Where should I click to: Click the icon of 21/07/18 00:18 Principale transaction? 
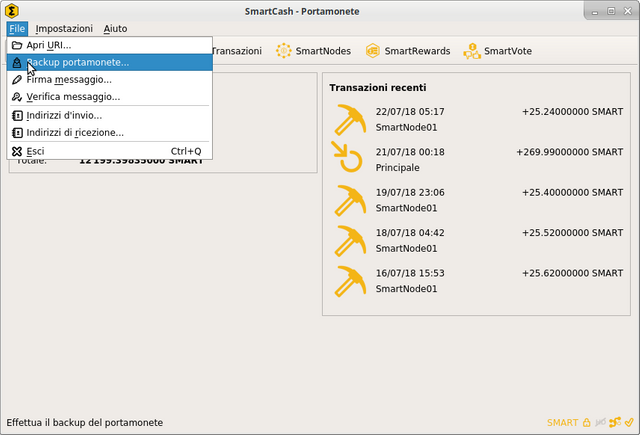347,157
